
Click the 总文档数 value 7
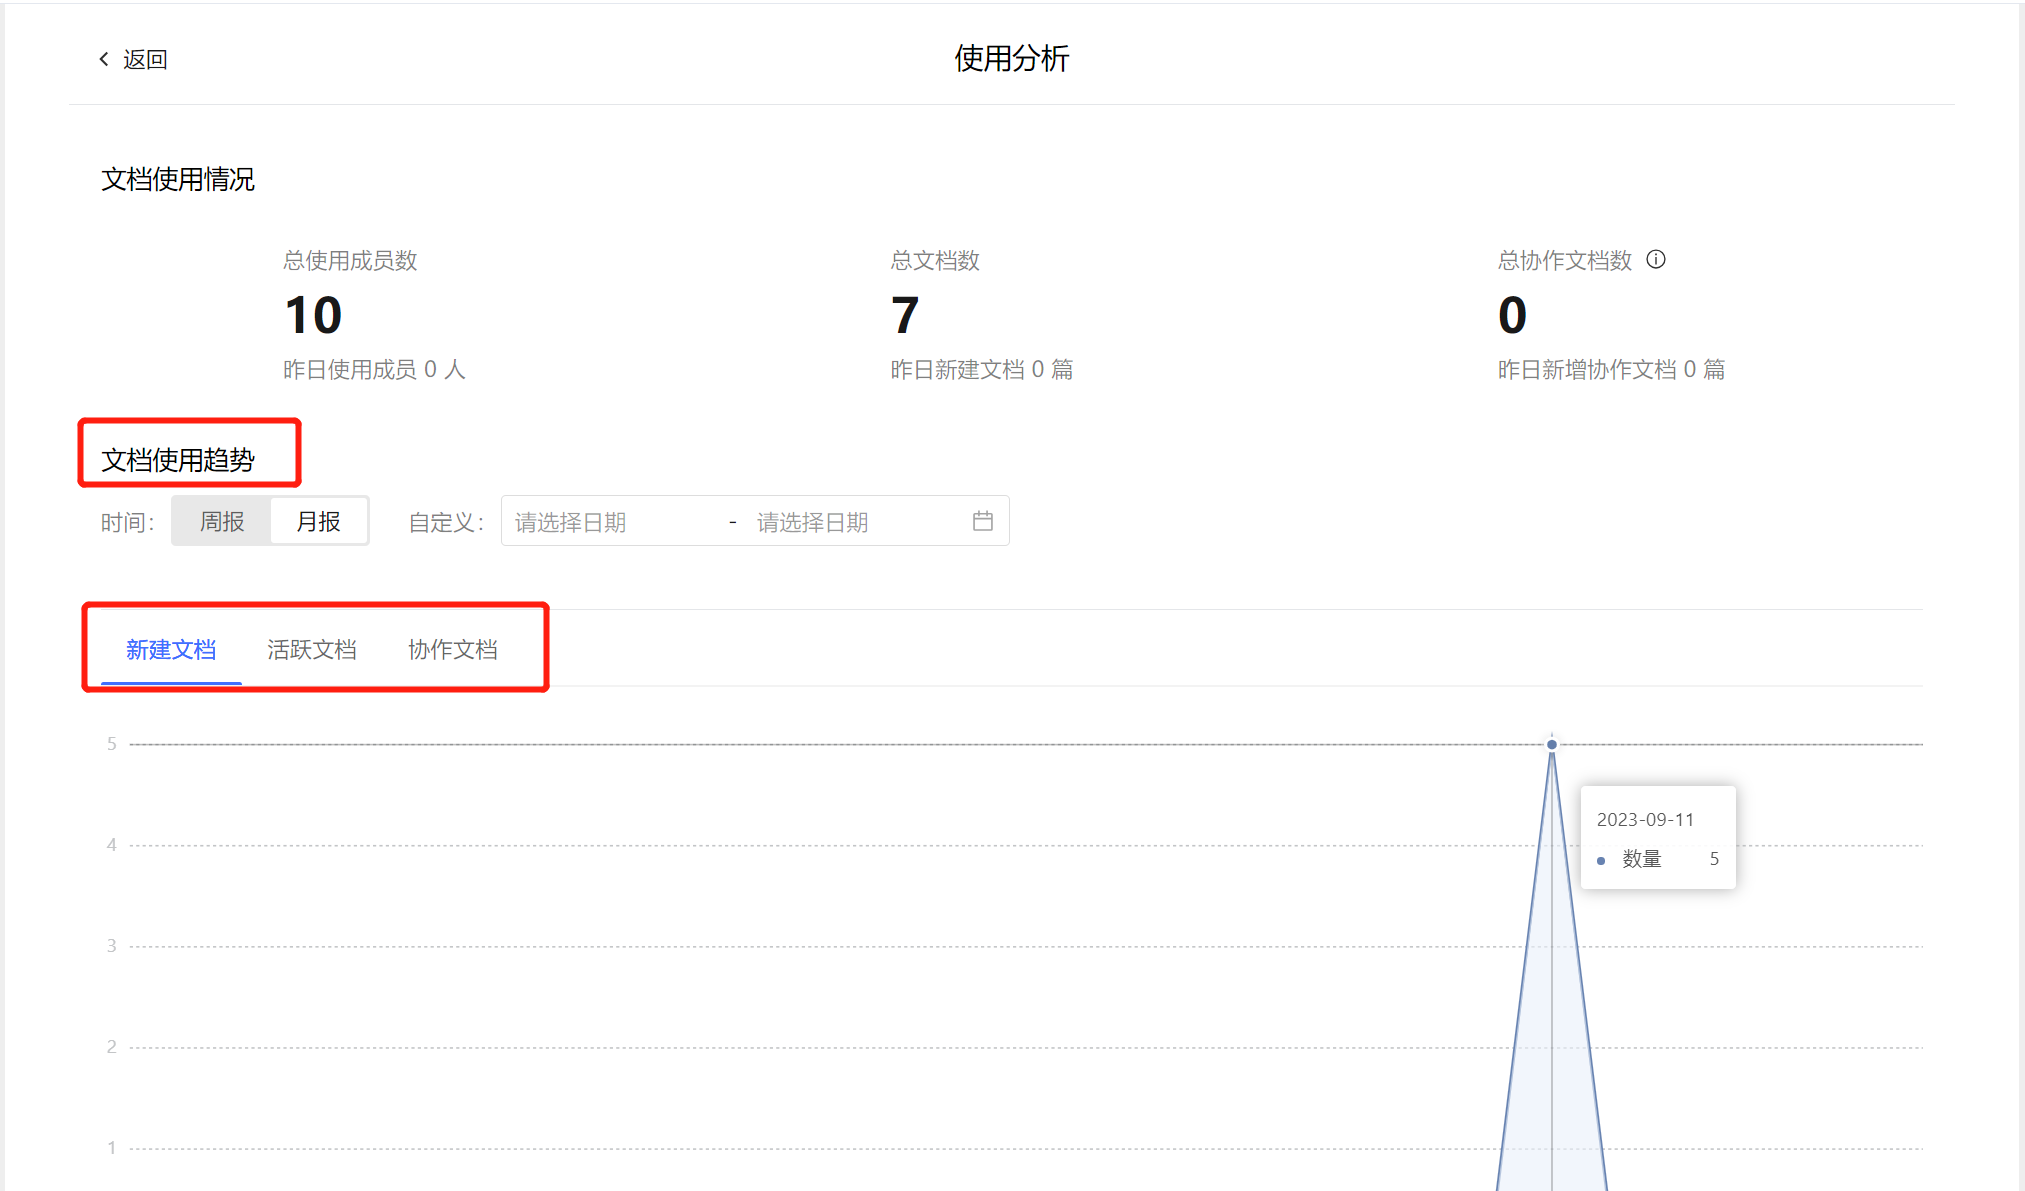pyautogui.click(x=904, y=316)
